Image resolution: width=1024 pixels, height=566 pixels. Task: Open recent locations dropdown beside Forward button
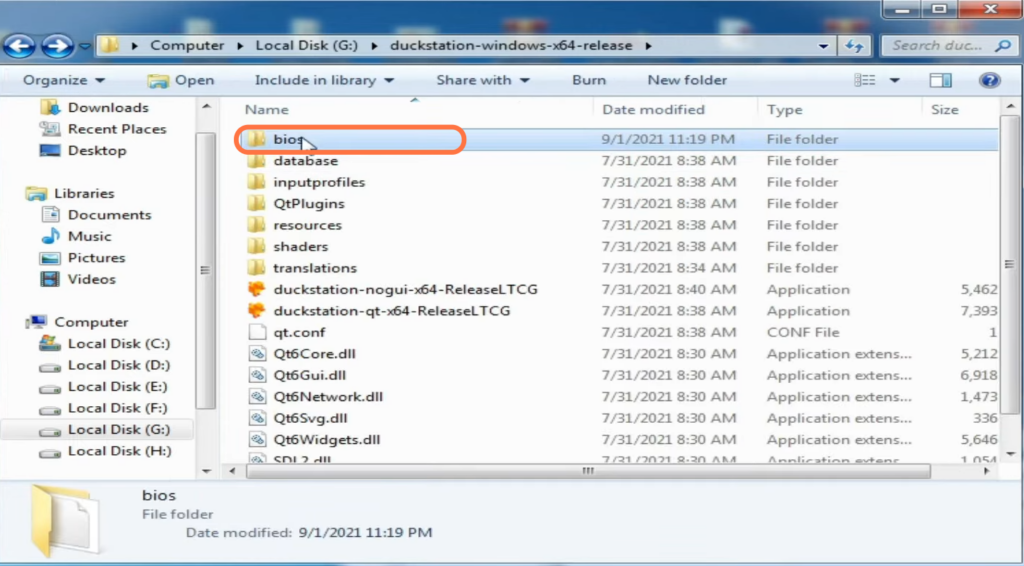(x=85, y=46)
